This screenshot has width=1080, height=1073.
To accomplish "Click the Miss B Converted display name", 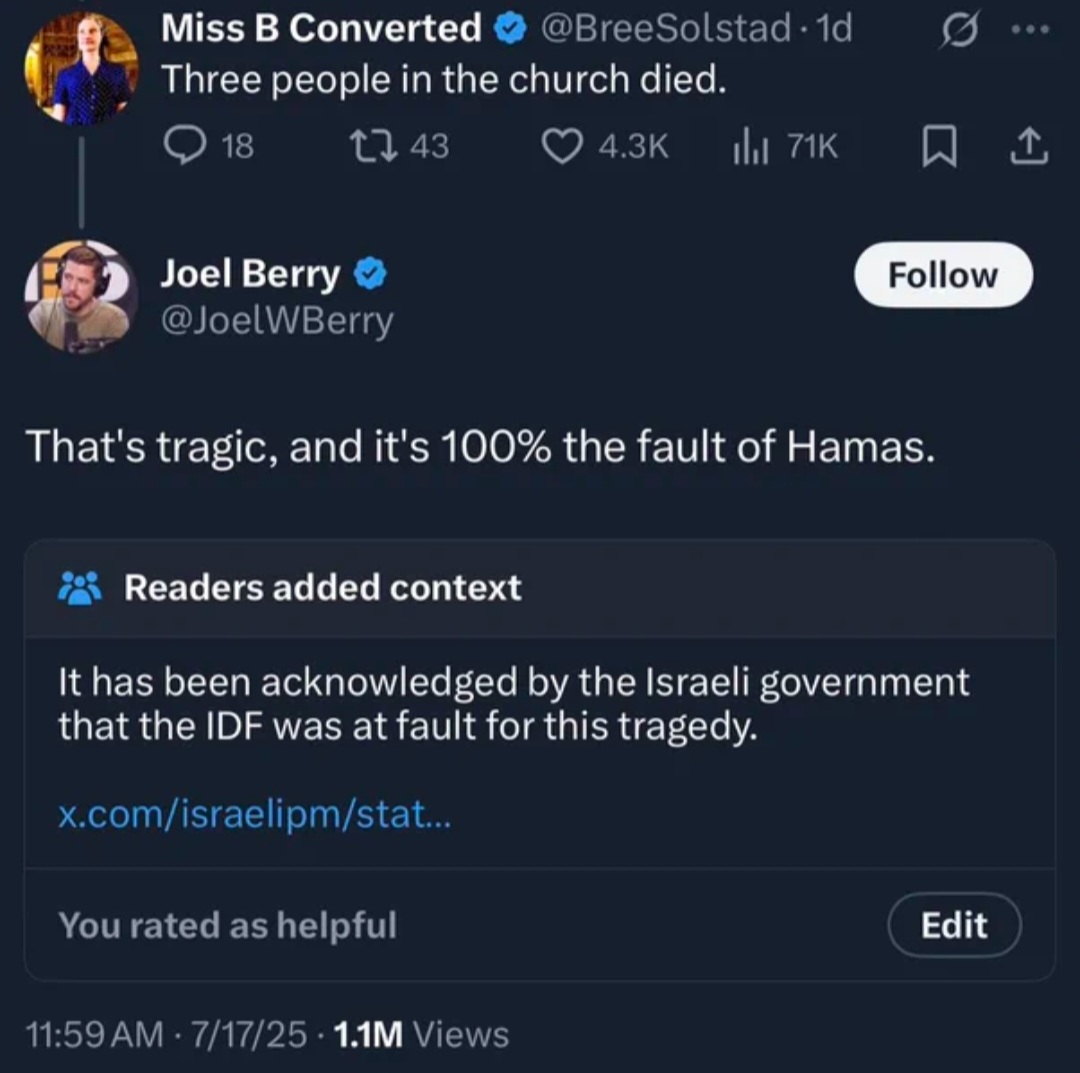I will 321,29.
